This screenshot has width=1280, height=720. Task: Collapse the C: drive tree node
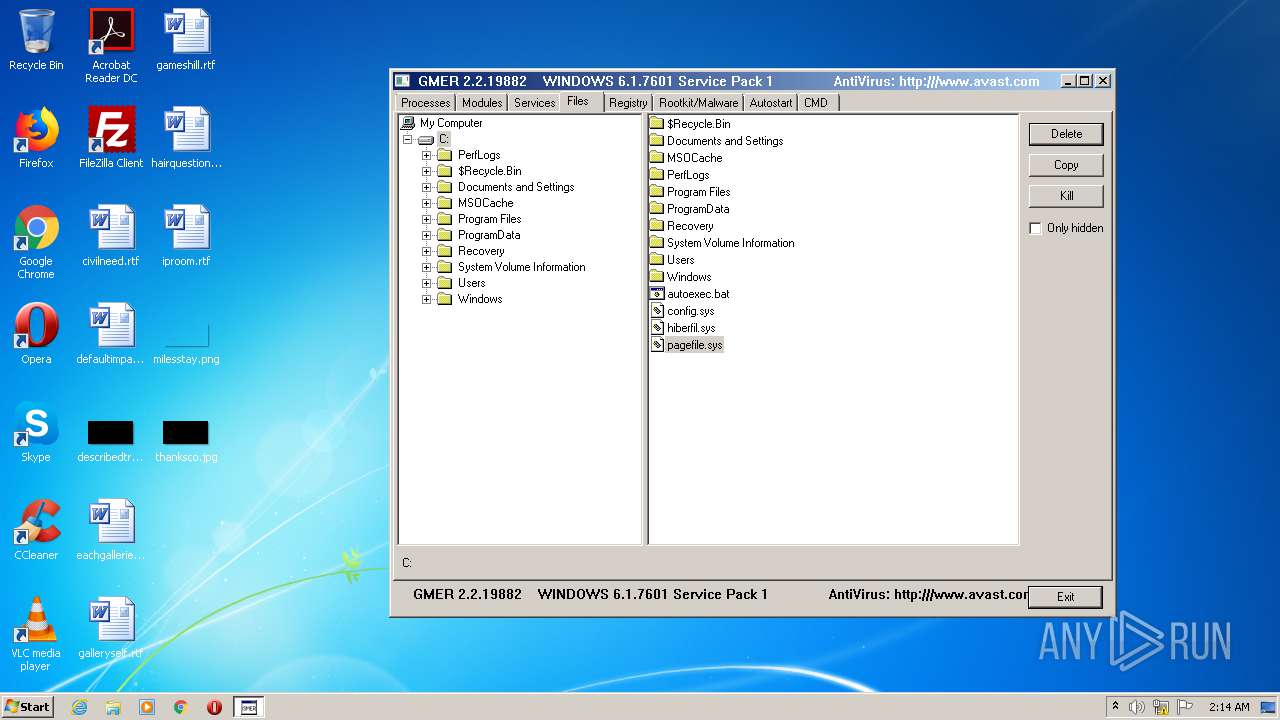tap(407, 139)
